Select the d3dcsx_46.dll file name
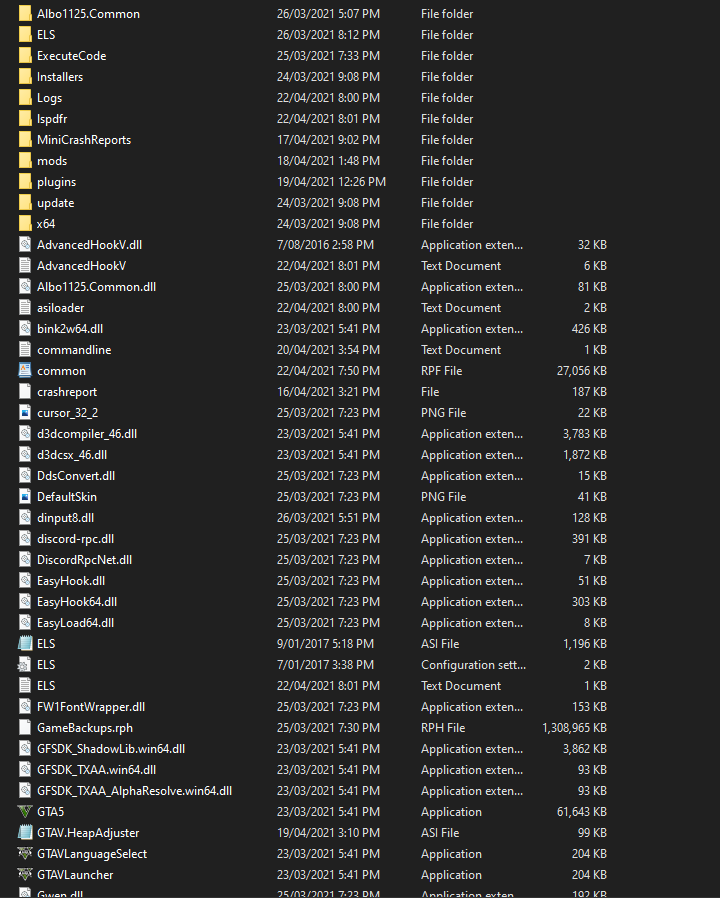The image size is (720, 898). click(72, 455)
